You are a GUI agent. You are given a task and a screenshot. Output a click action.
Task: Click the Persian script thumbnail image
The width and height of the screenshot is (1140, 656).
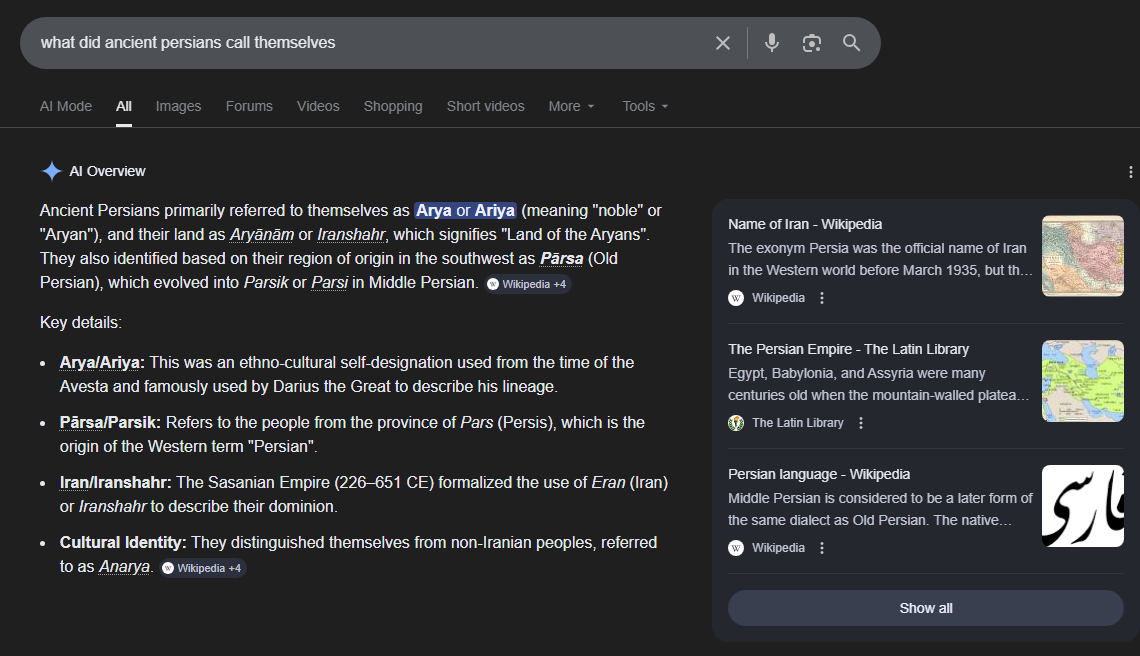[1082, 506]
